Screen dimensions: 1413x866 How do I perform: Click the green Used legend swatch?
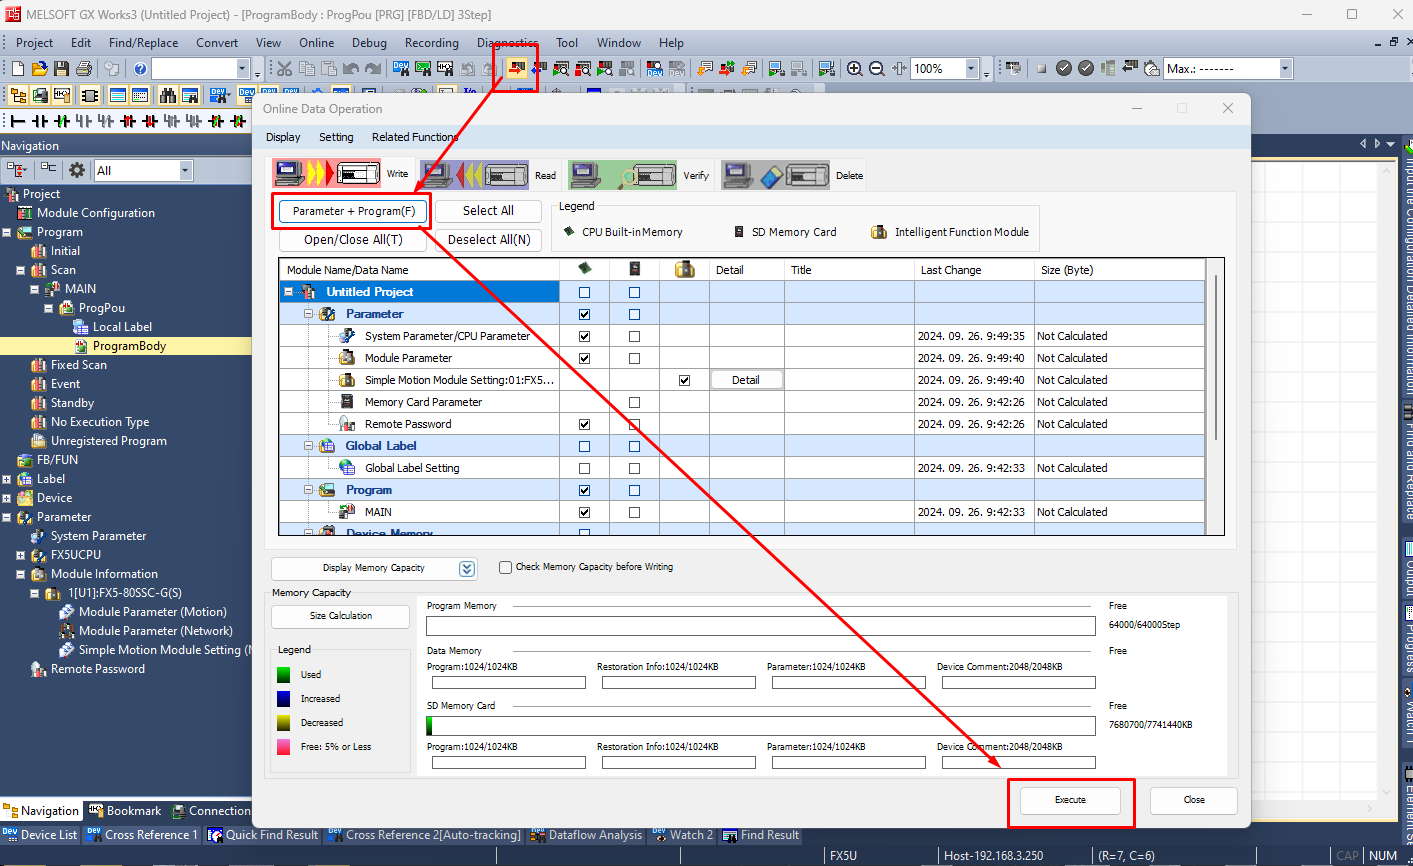284,675
